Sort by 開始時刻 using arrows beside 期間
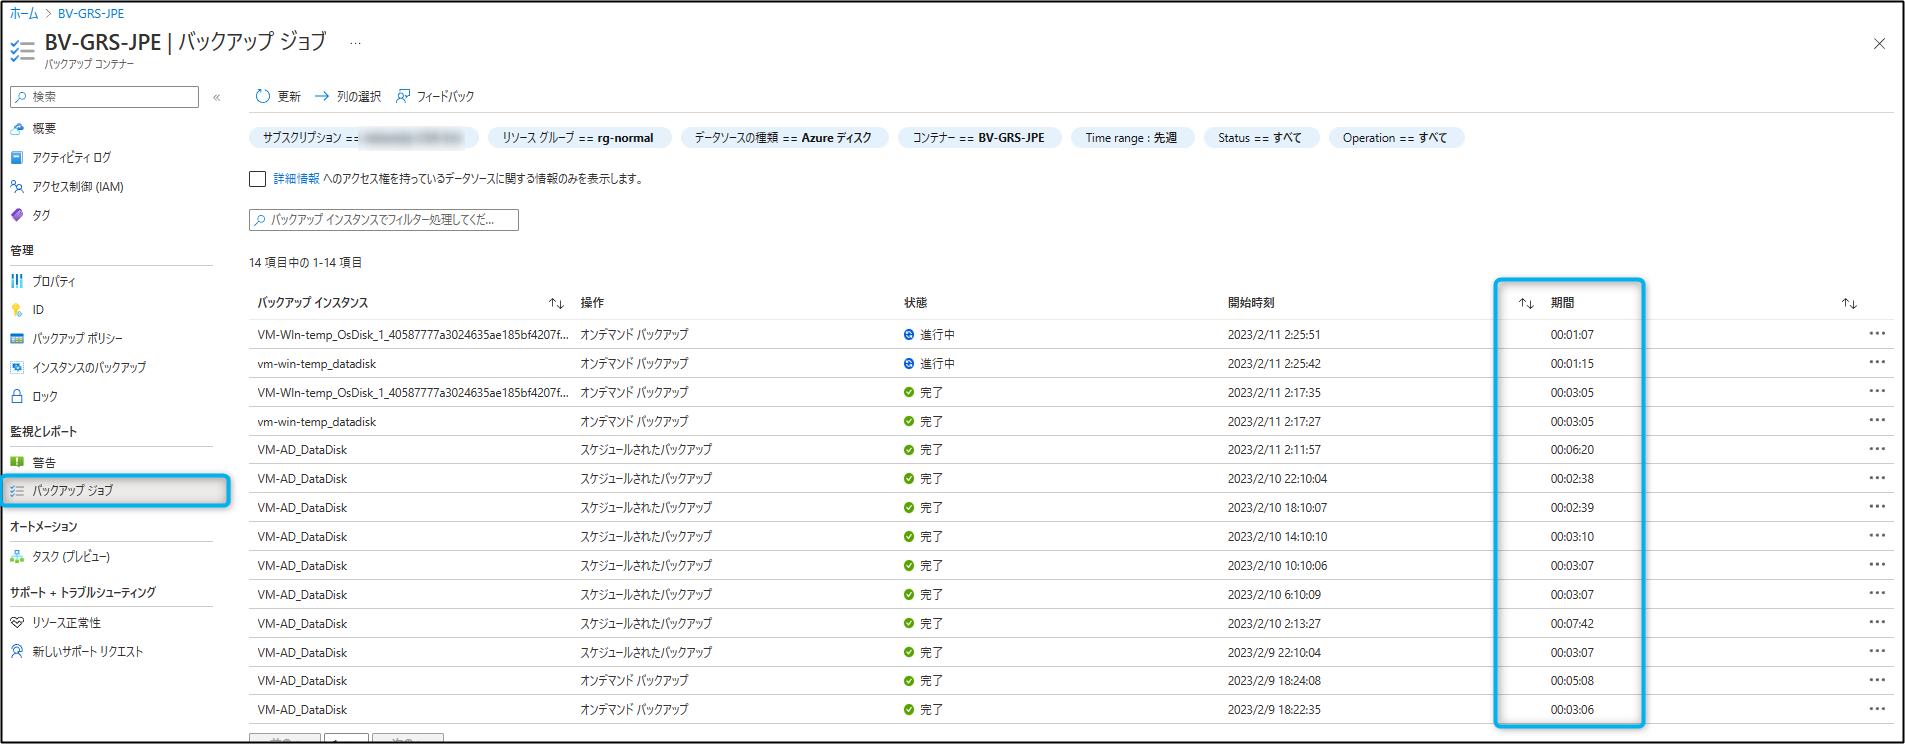The height and width of the screenshot is (744, 1905). 1526,303
